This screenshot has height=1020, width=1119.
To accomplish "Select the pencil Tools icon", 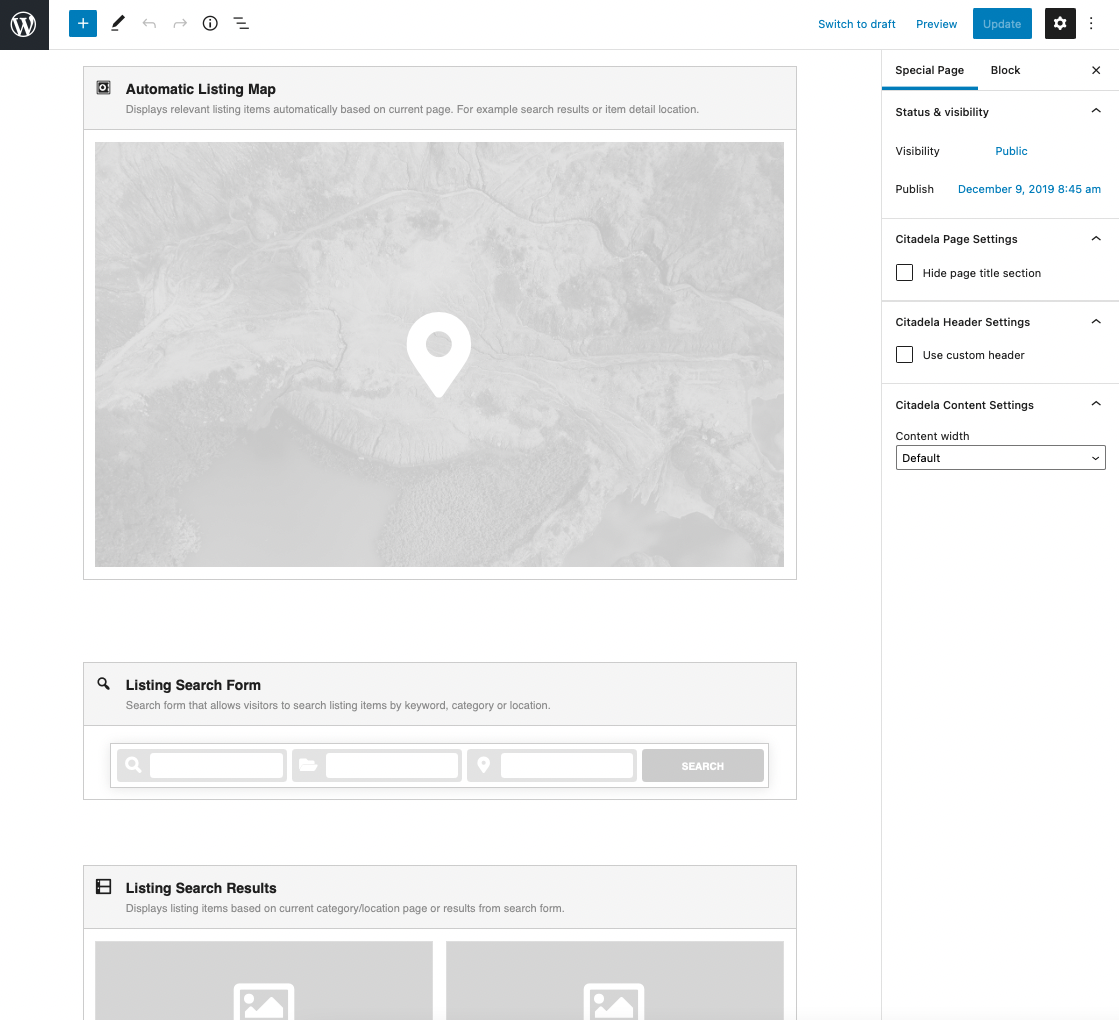I will click(118, 24).
